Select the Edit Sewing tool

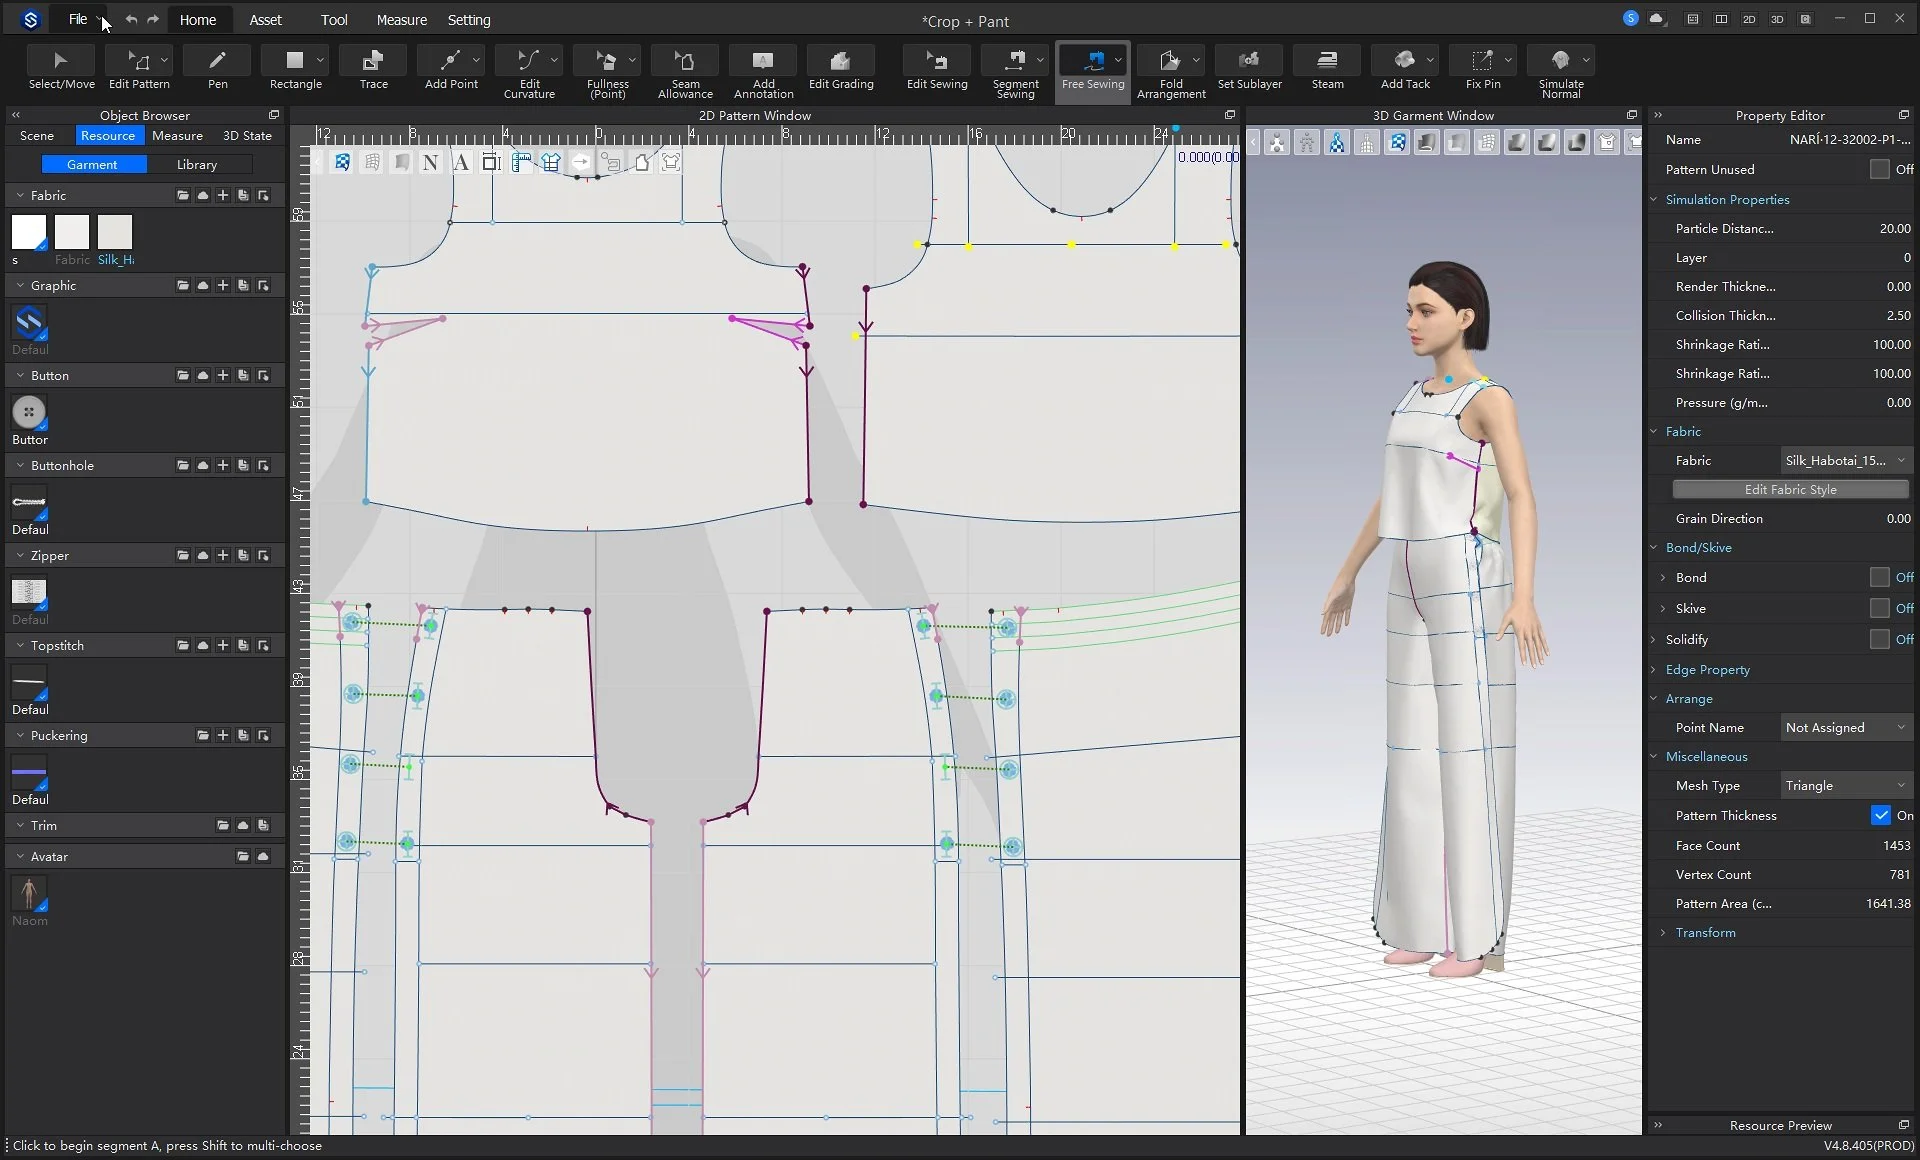[936, 68]
